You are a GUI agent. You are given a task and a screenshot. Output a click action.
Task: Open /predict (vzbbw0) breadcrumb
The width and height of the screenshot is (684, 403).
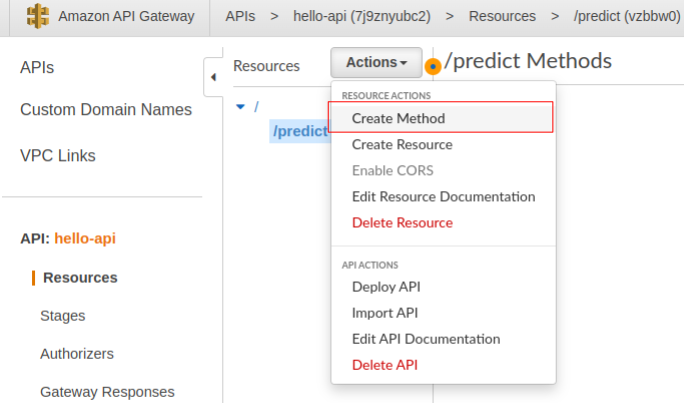point(627,16)
